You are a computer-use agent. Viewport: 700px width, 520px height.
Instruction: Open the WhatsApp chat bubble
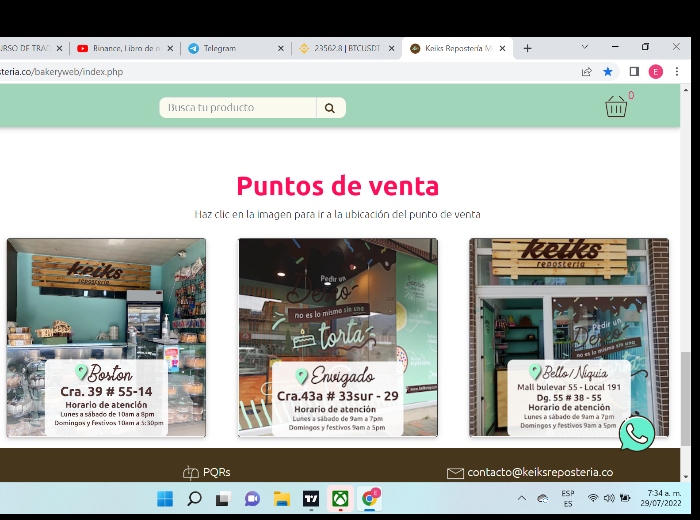click(x=637, y=433)
